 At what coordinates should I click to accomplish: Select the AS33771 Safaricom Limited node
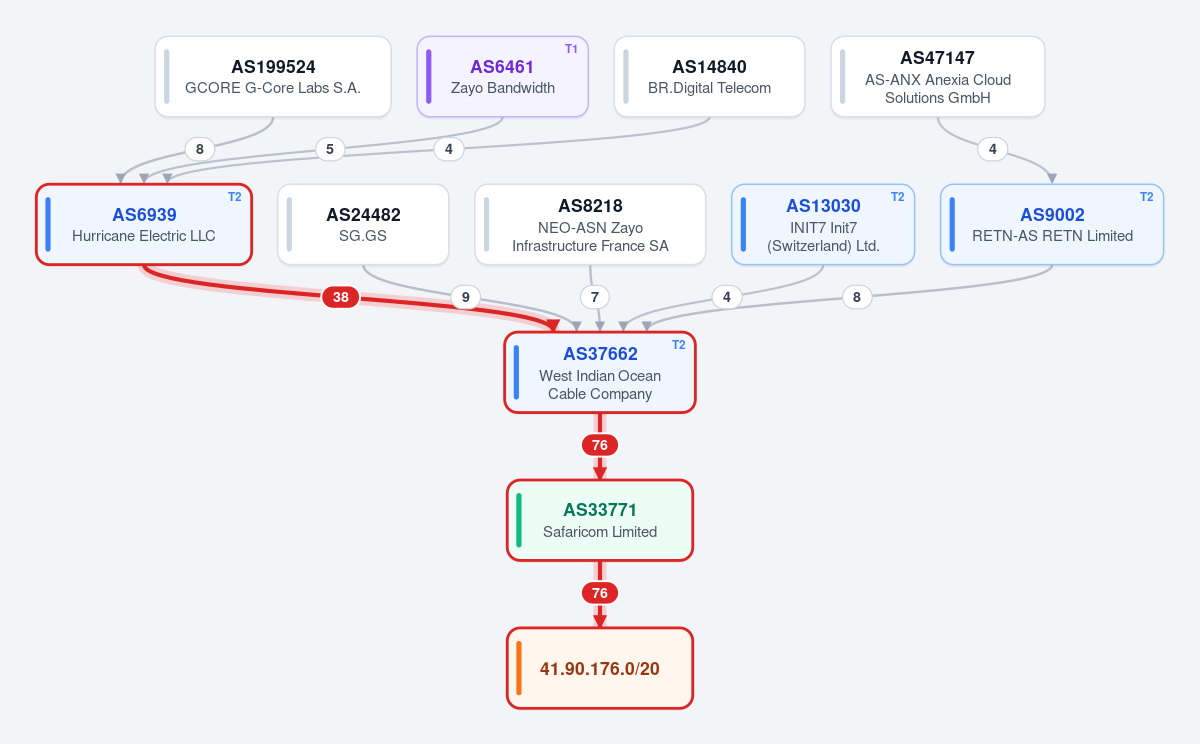(x=600, y=520)
